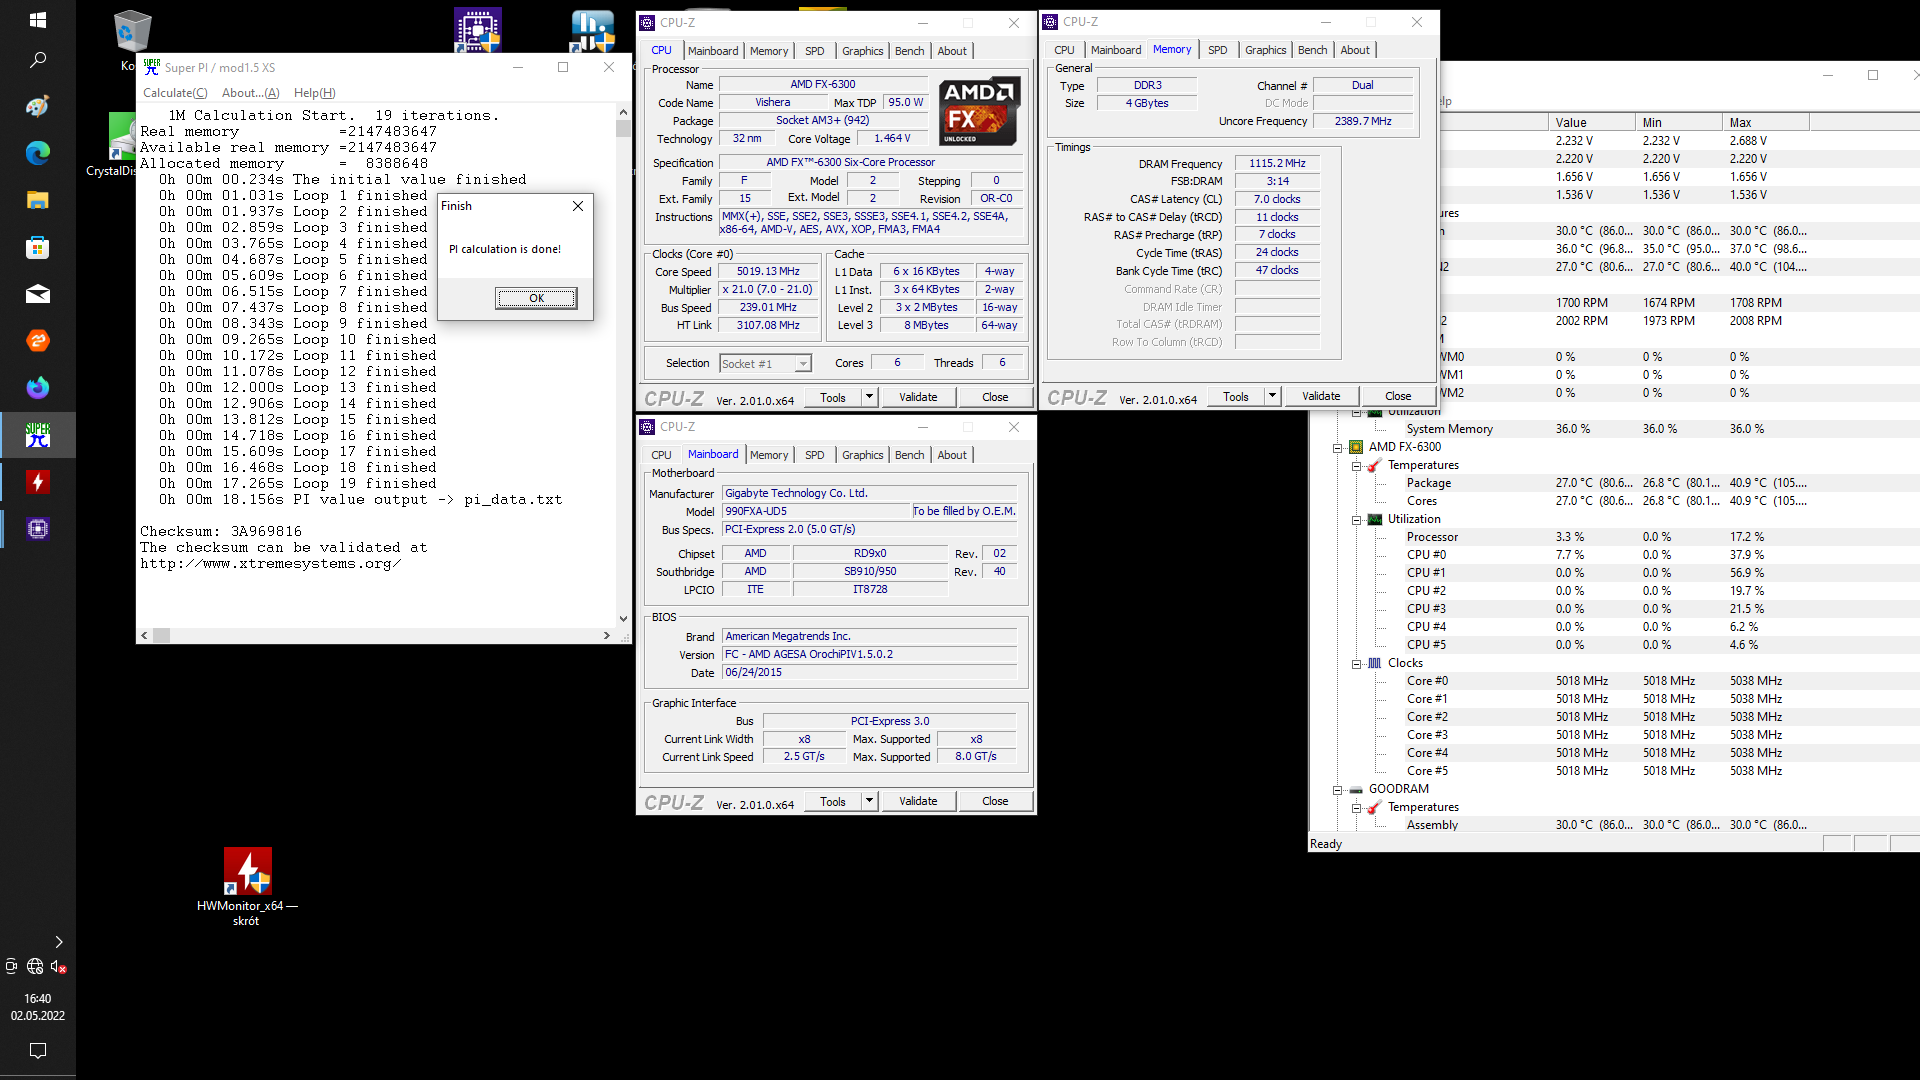Collapse AMD FX-6300 Utilization node

point(1356,520)
